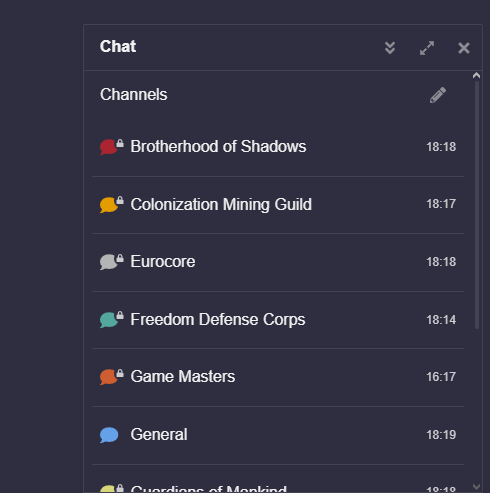490x493 pixels.
Task: Open the Colonization Mining Guild channel
Action: pyautogui.click(x=278, y=205)
